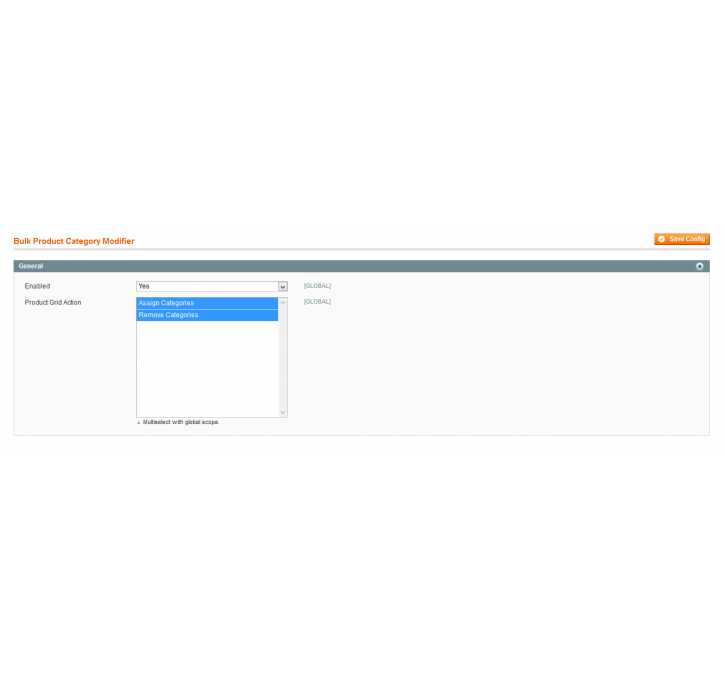Viewport: 725px width, 680px height.
Task: Click the Product Grid Action label
Action: (x=53, y=302)
